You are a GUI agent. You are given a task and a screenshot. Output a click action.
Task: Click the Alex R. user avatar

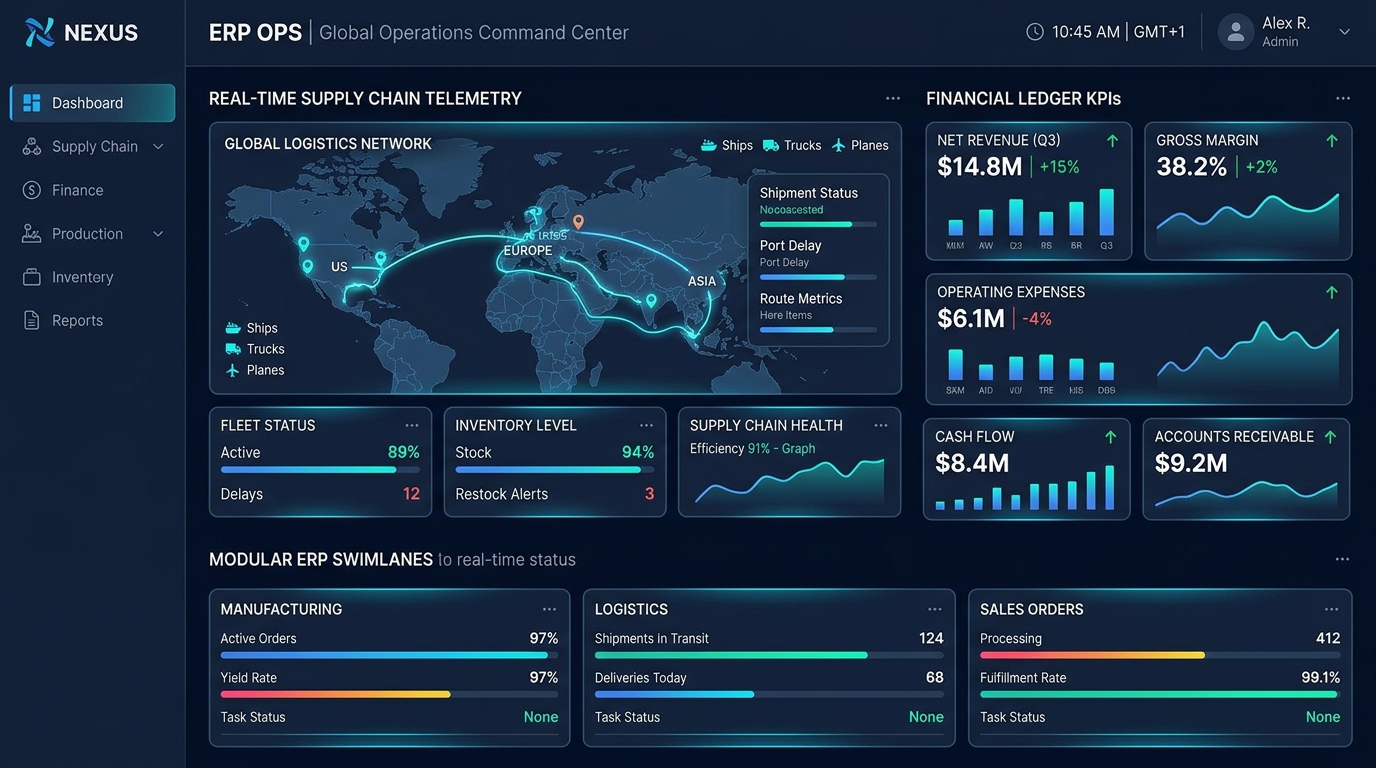coord(1236,32)
